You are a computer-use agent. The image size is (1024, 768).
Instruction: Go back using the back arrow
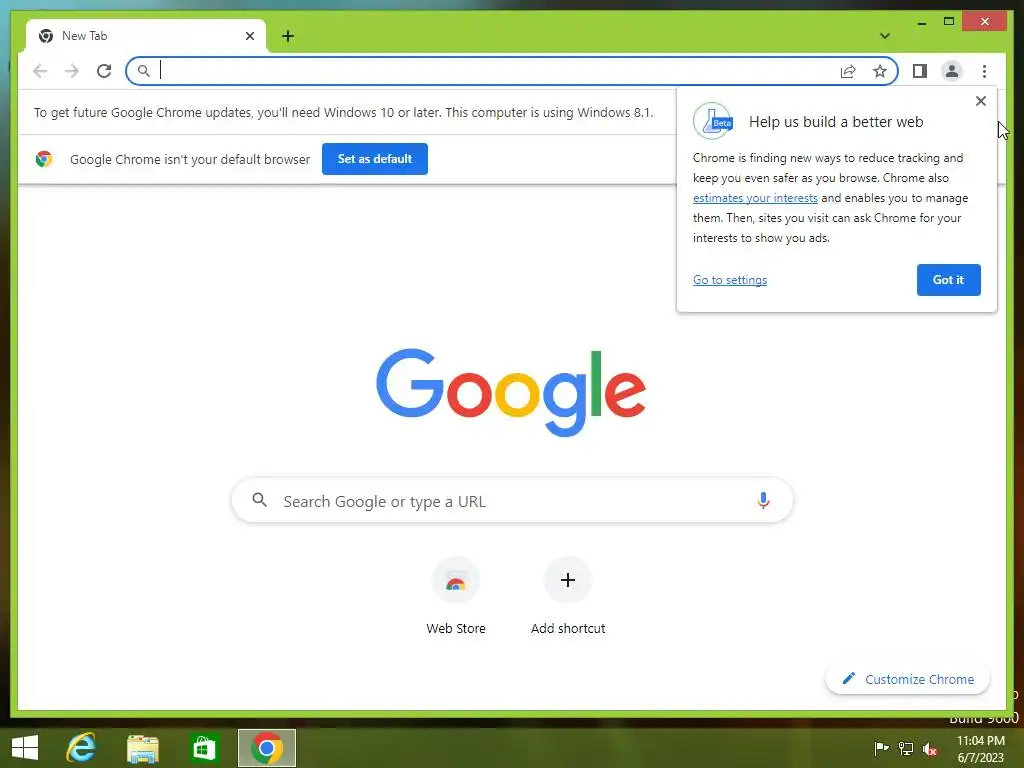[40, 71]
